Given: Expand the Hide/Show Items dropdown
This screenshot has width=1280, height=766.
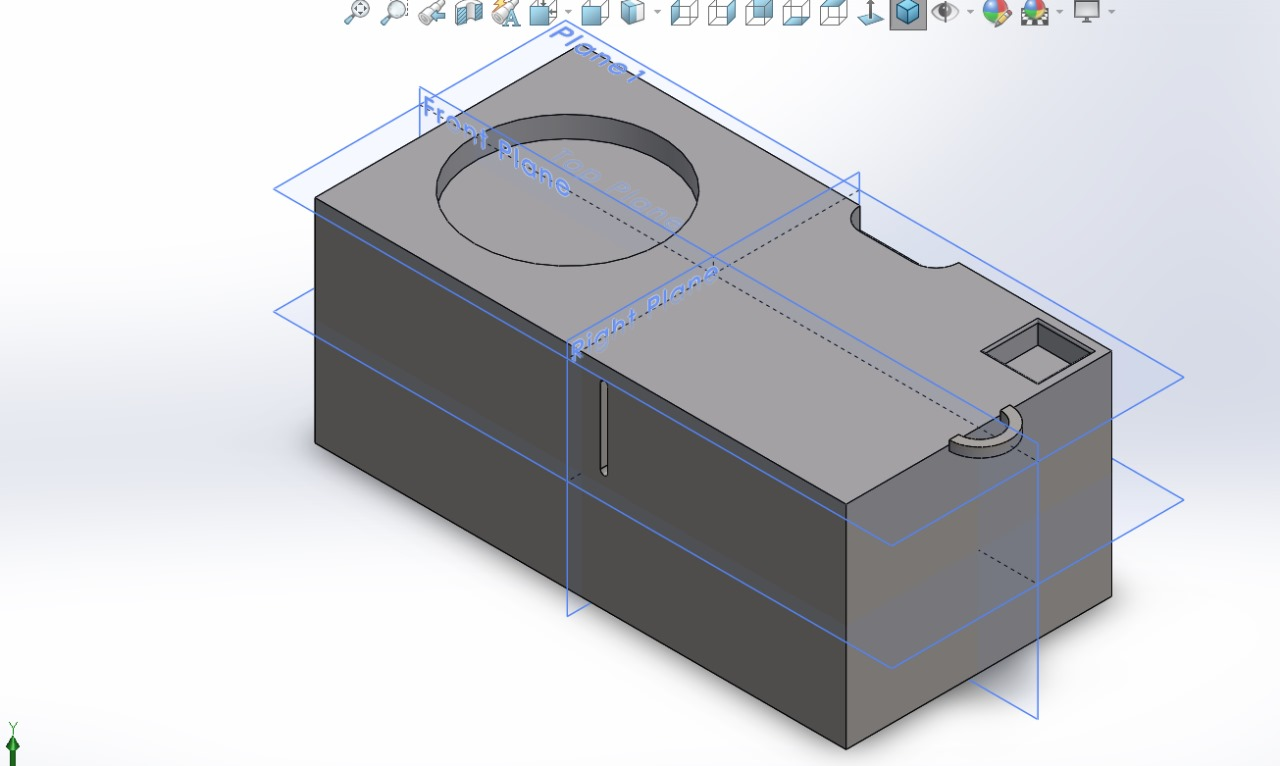Looking at the screenshot, I should 969,13.
